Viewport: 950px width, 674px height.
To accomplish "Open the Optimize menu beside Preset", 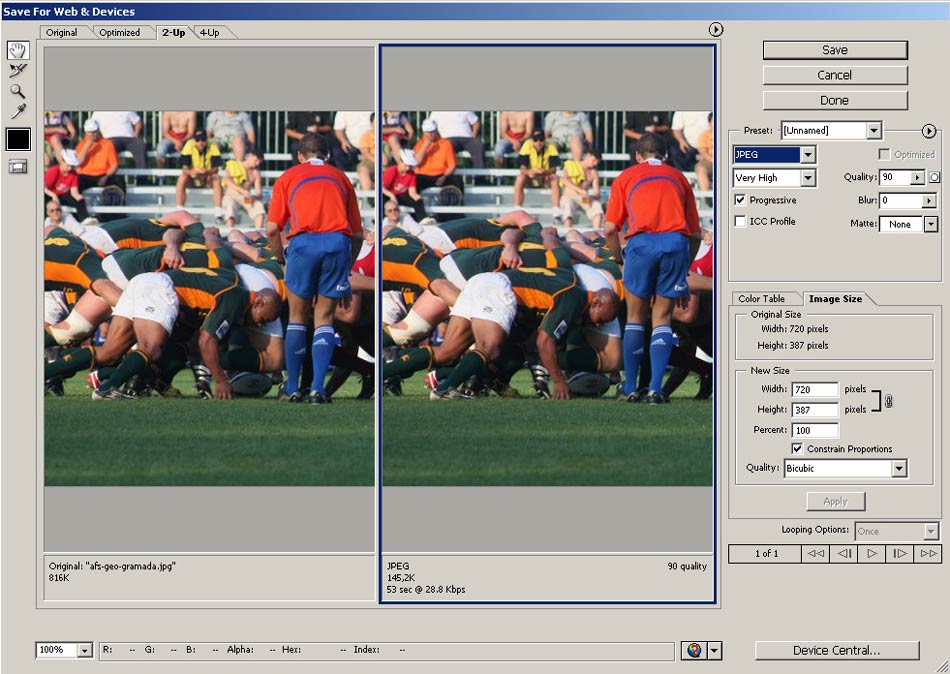I will pos(929,131).
